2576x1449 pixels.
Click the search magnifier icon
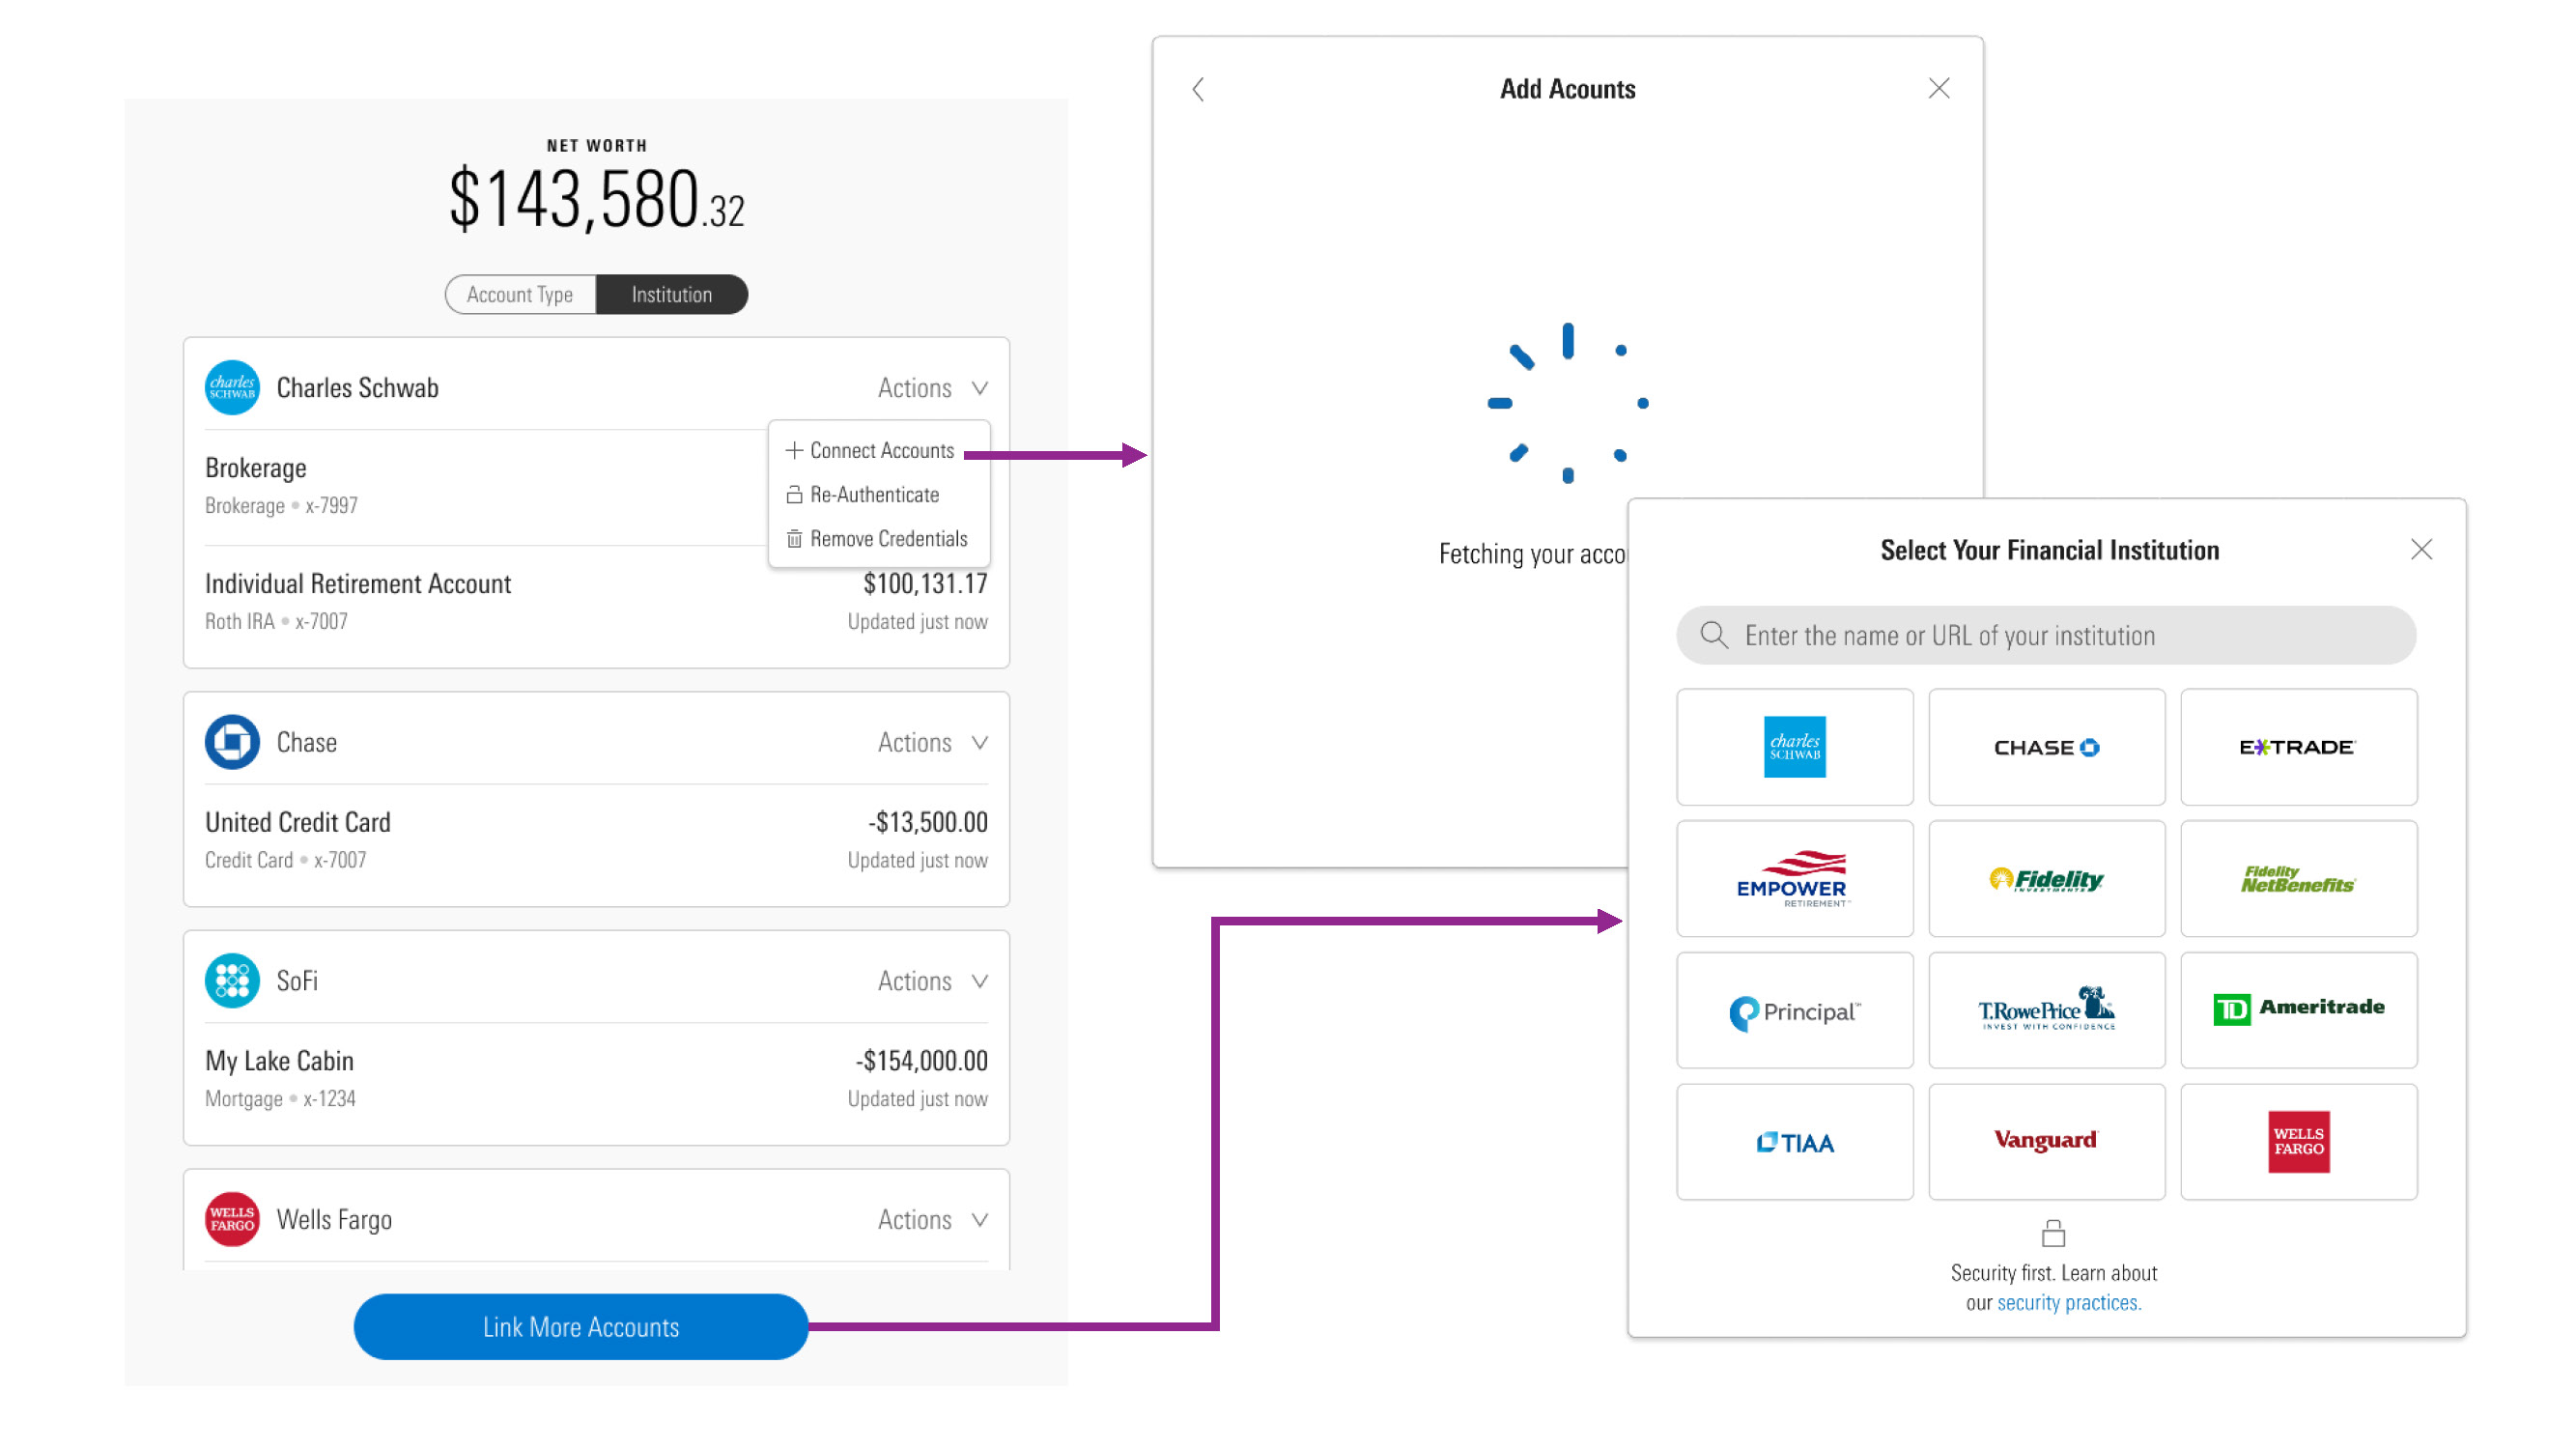(x=1714, y=635)
